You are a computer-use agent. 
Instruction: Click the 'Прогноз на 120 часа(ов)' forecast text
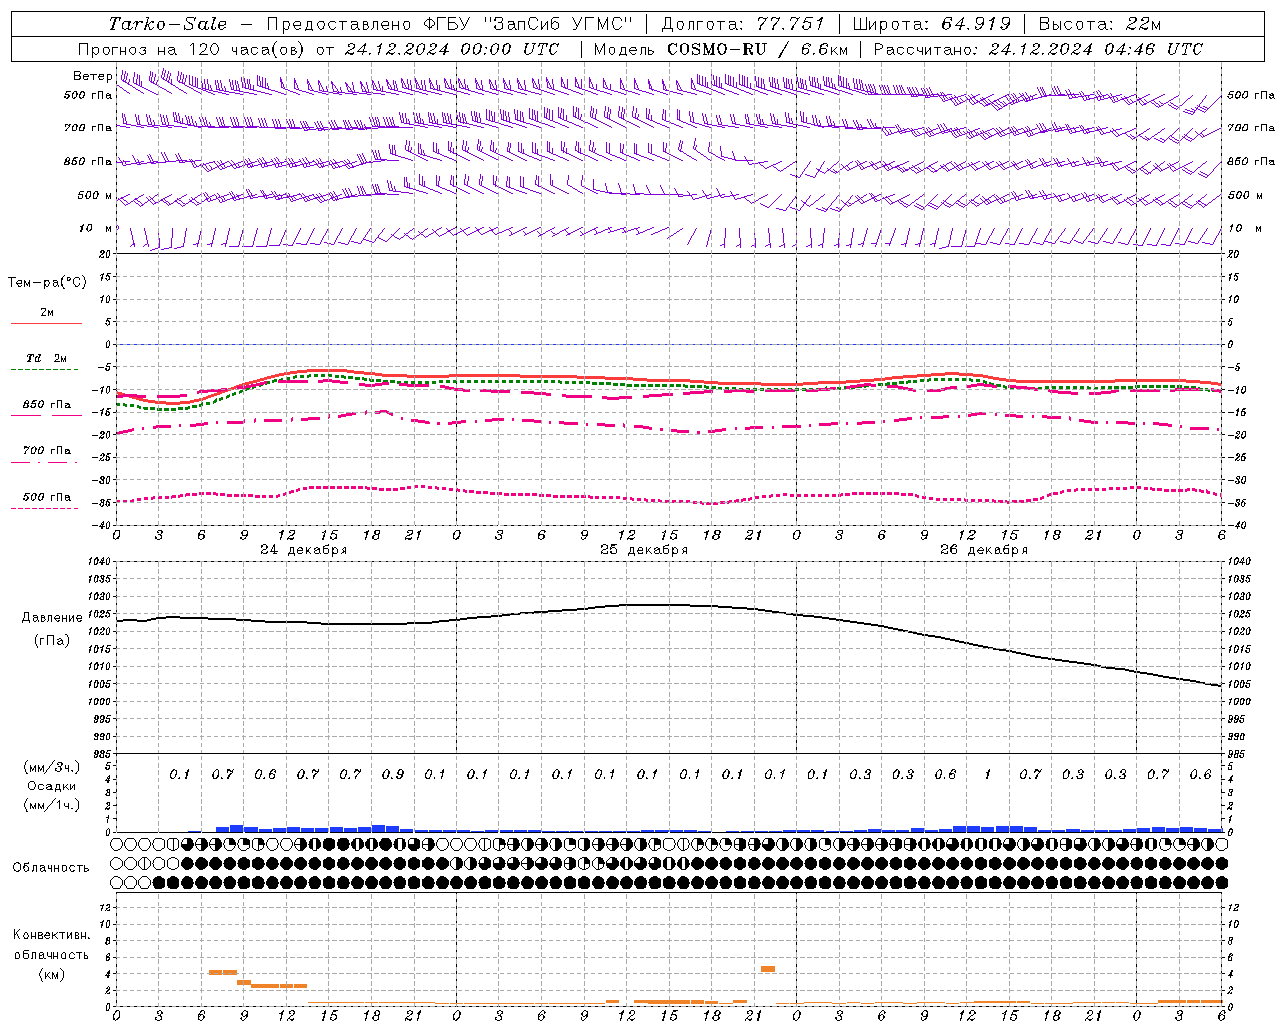[x=193, y=49]
